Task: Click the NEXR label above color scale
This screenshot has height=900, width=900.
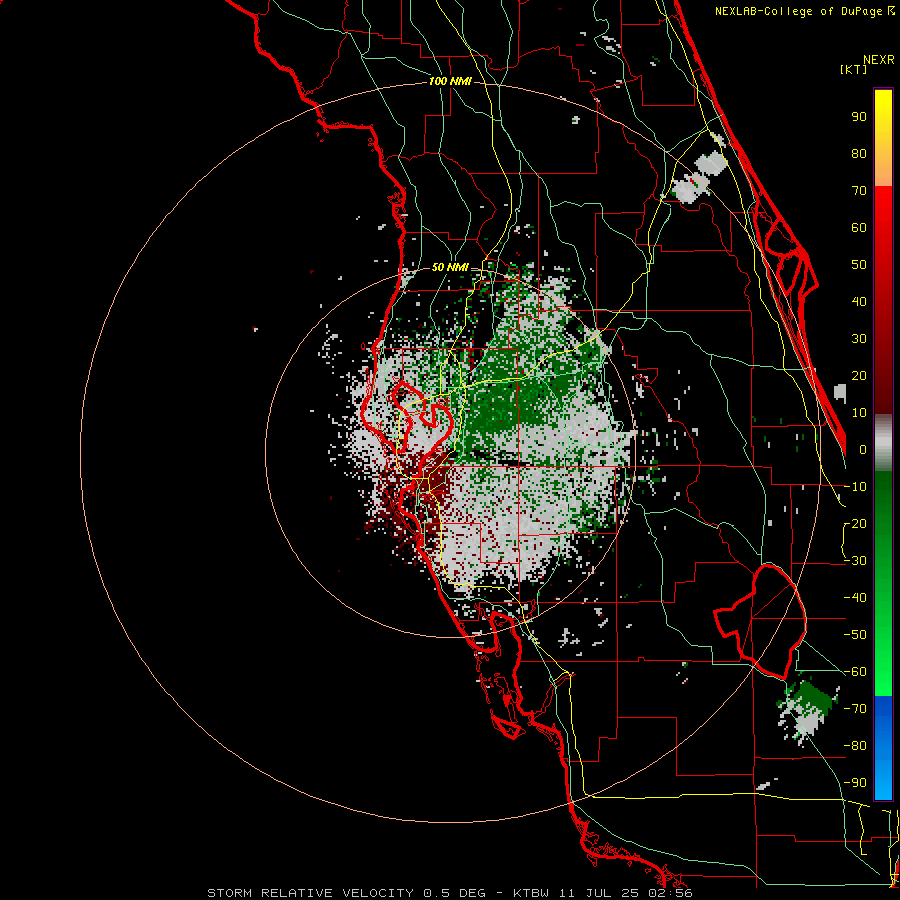Action: click(879, 60)
